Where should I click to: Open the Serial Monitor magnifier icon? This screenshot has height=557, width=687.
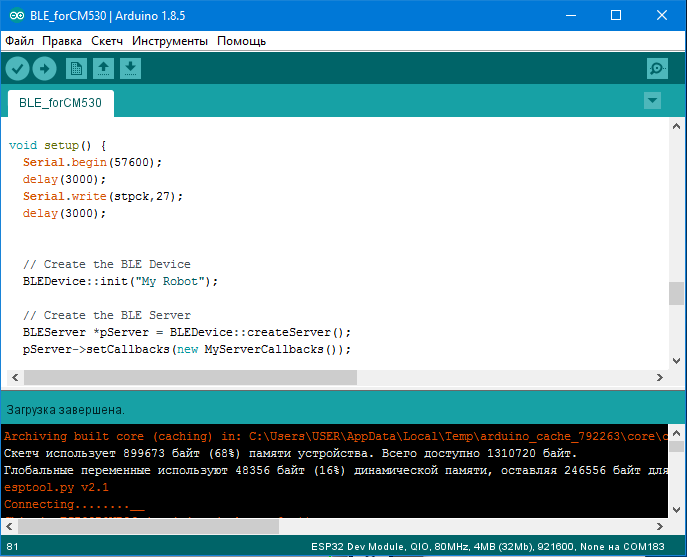point(657,68)
